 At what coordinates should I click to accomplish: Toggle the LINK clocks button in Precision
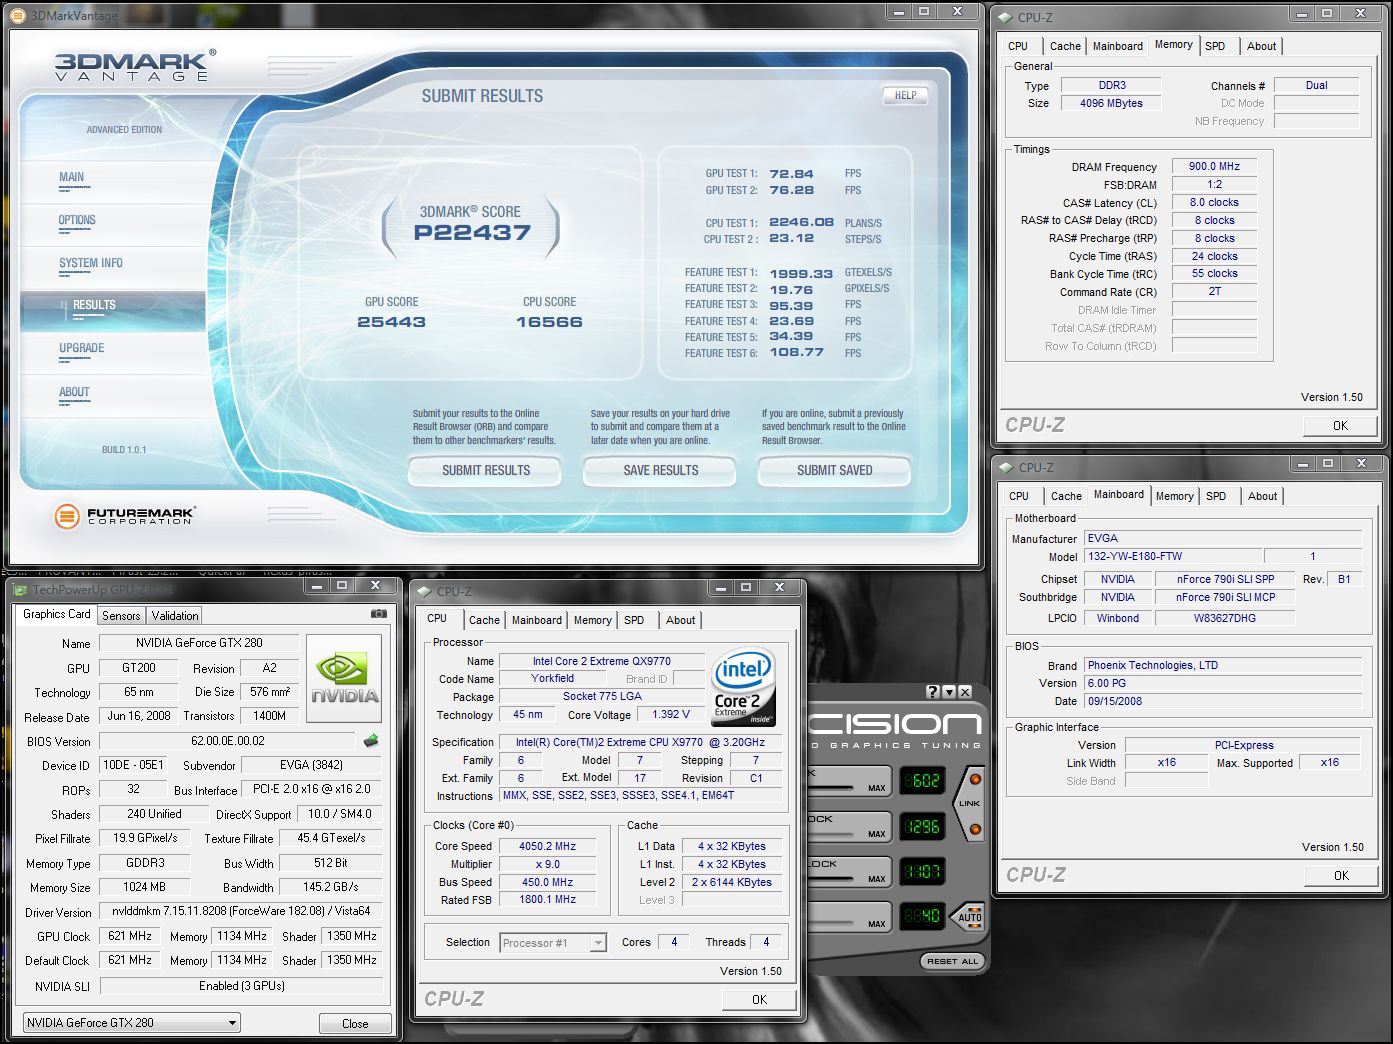pos(970,803)
